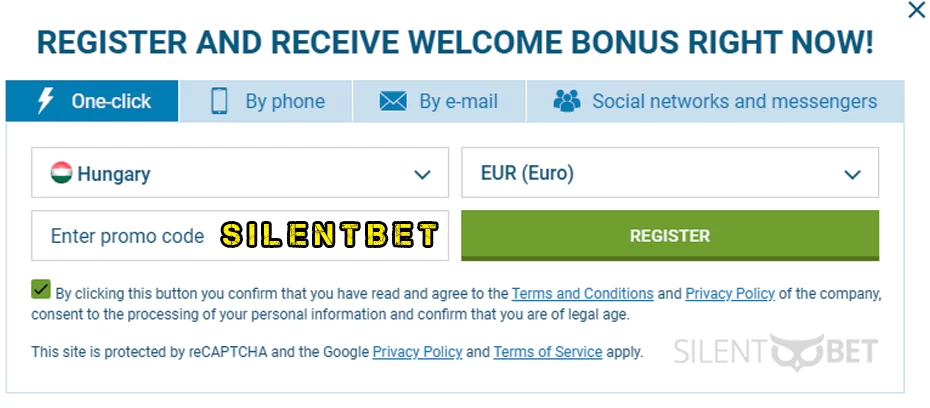Click the lightning bolt One-click icon
Image resolution: width=930 pixels, height=408 pixels.
click(46, 101)
